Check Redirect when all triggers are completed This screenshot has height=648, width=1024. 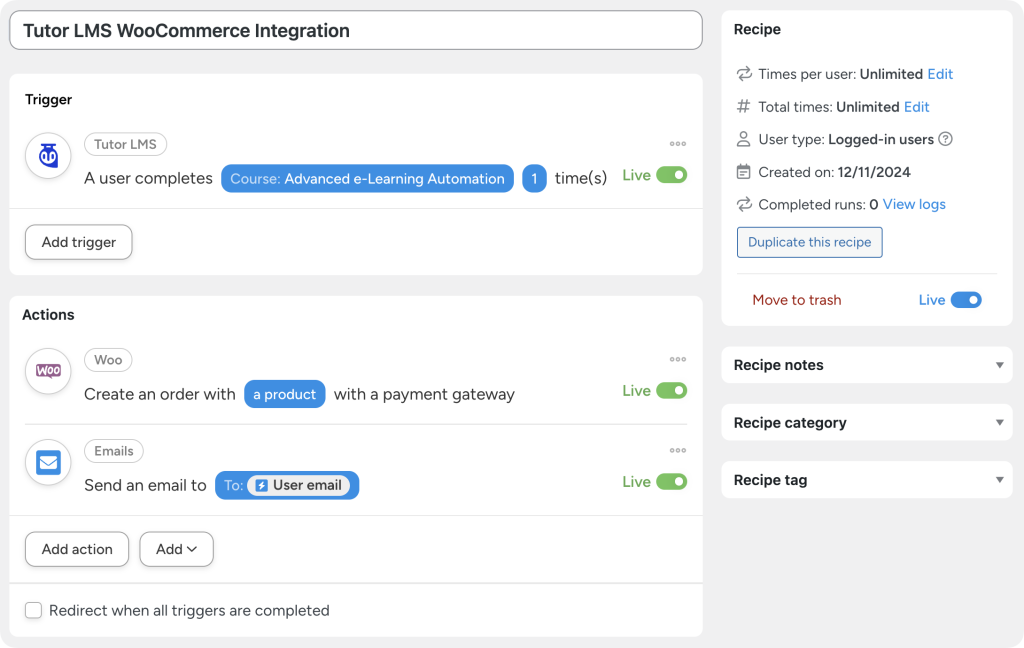click(x=33, y=610)
